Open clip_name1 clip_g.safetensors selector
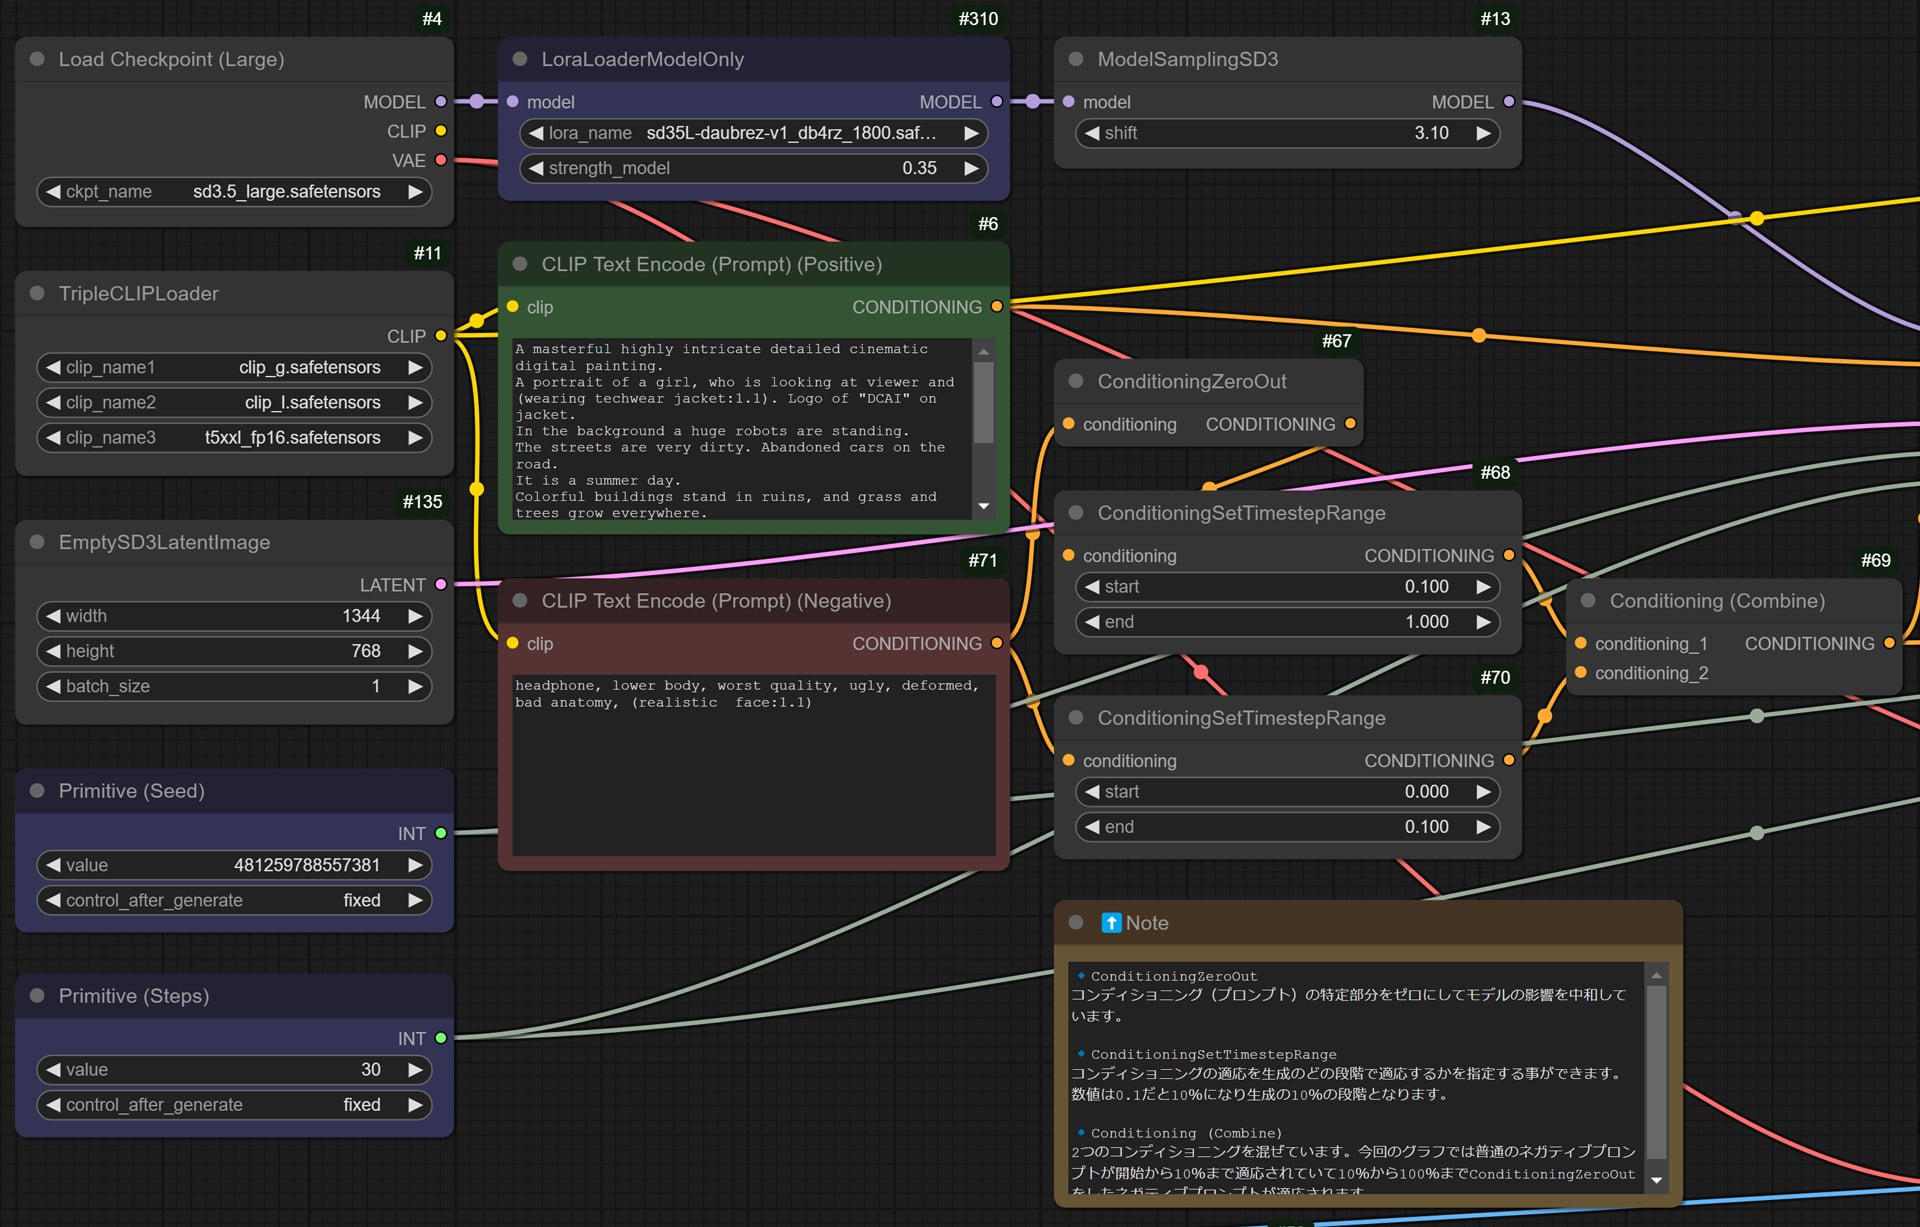The width and height of the screenshot is (1920, 1227). click(234, 367)
